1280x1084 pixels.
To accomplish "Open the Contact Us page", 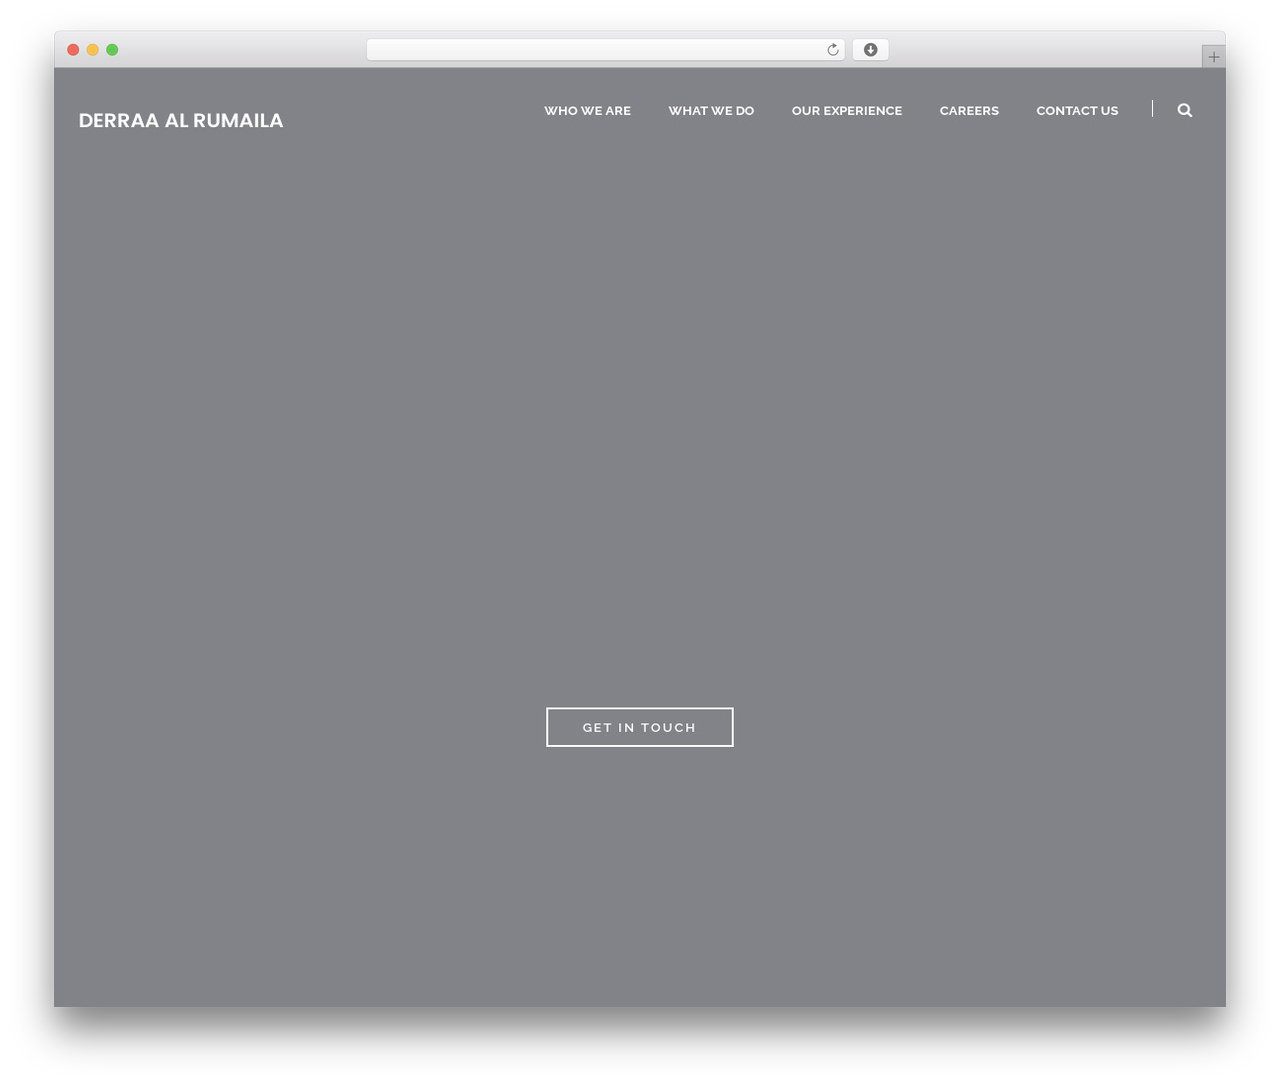I will coord(1077,111).
